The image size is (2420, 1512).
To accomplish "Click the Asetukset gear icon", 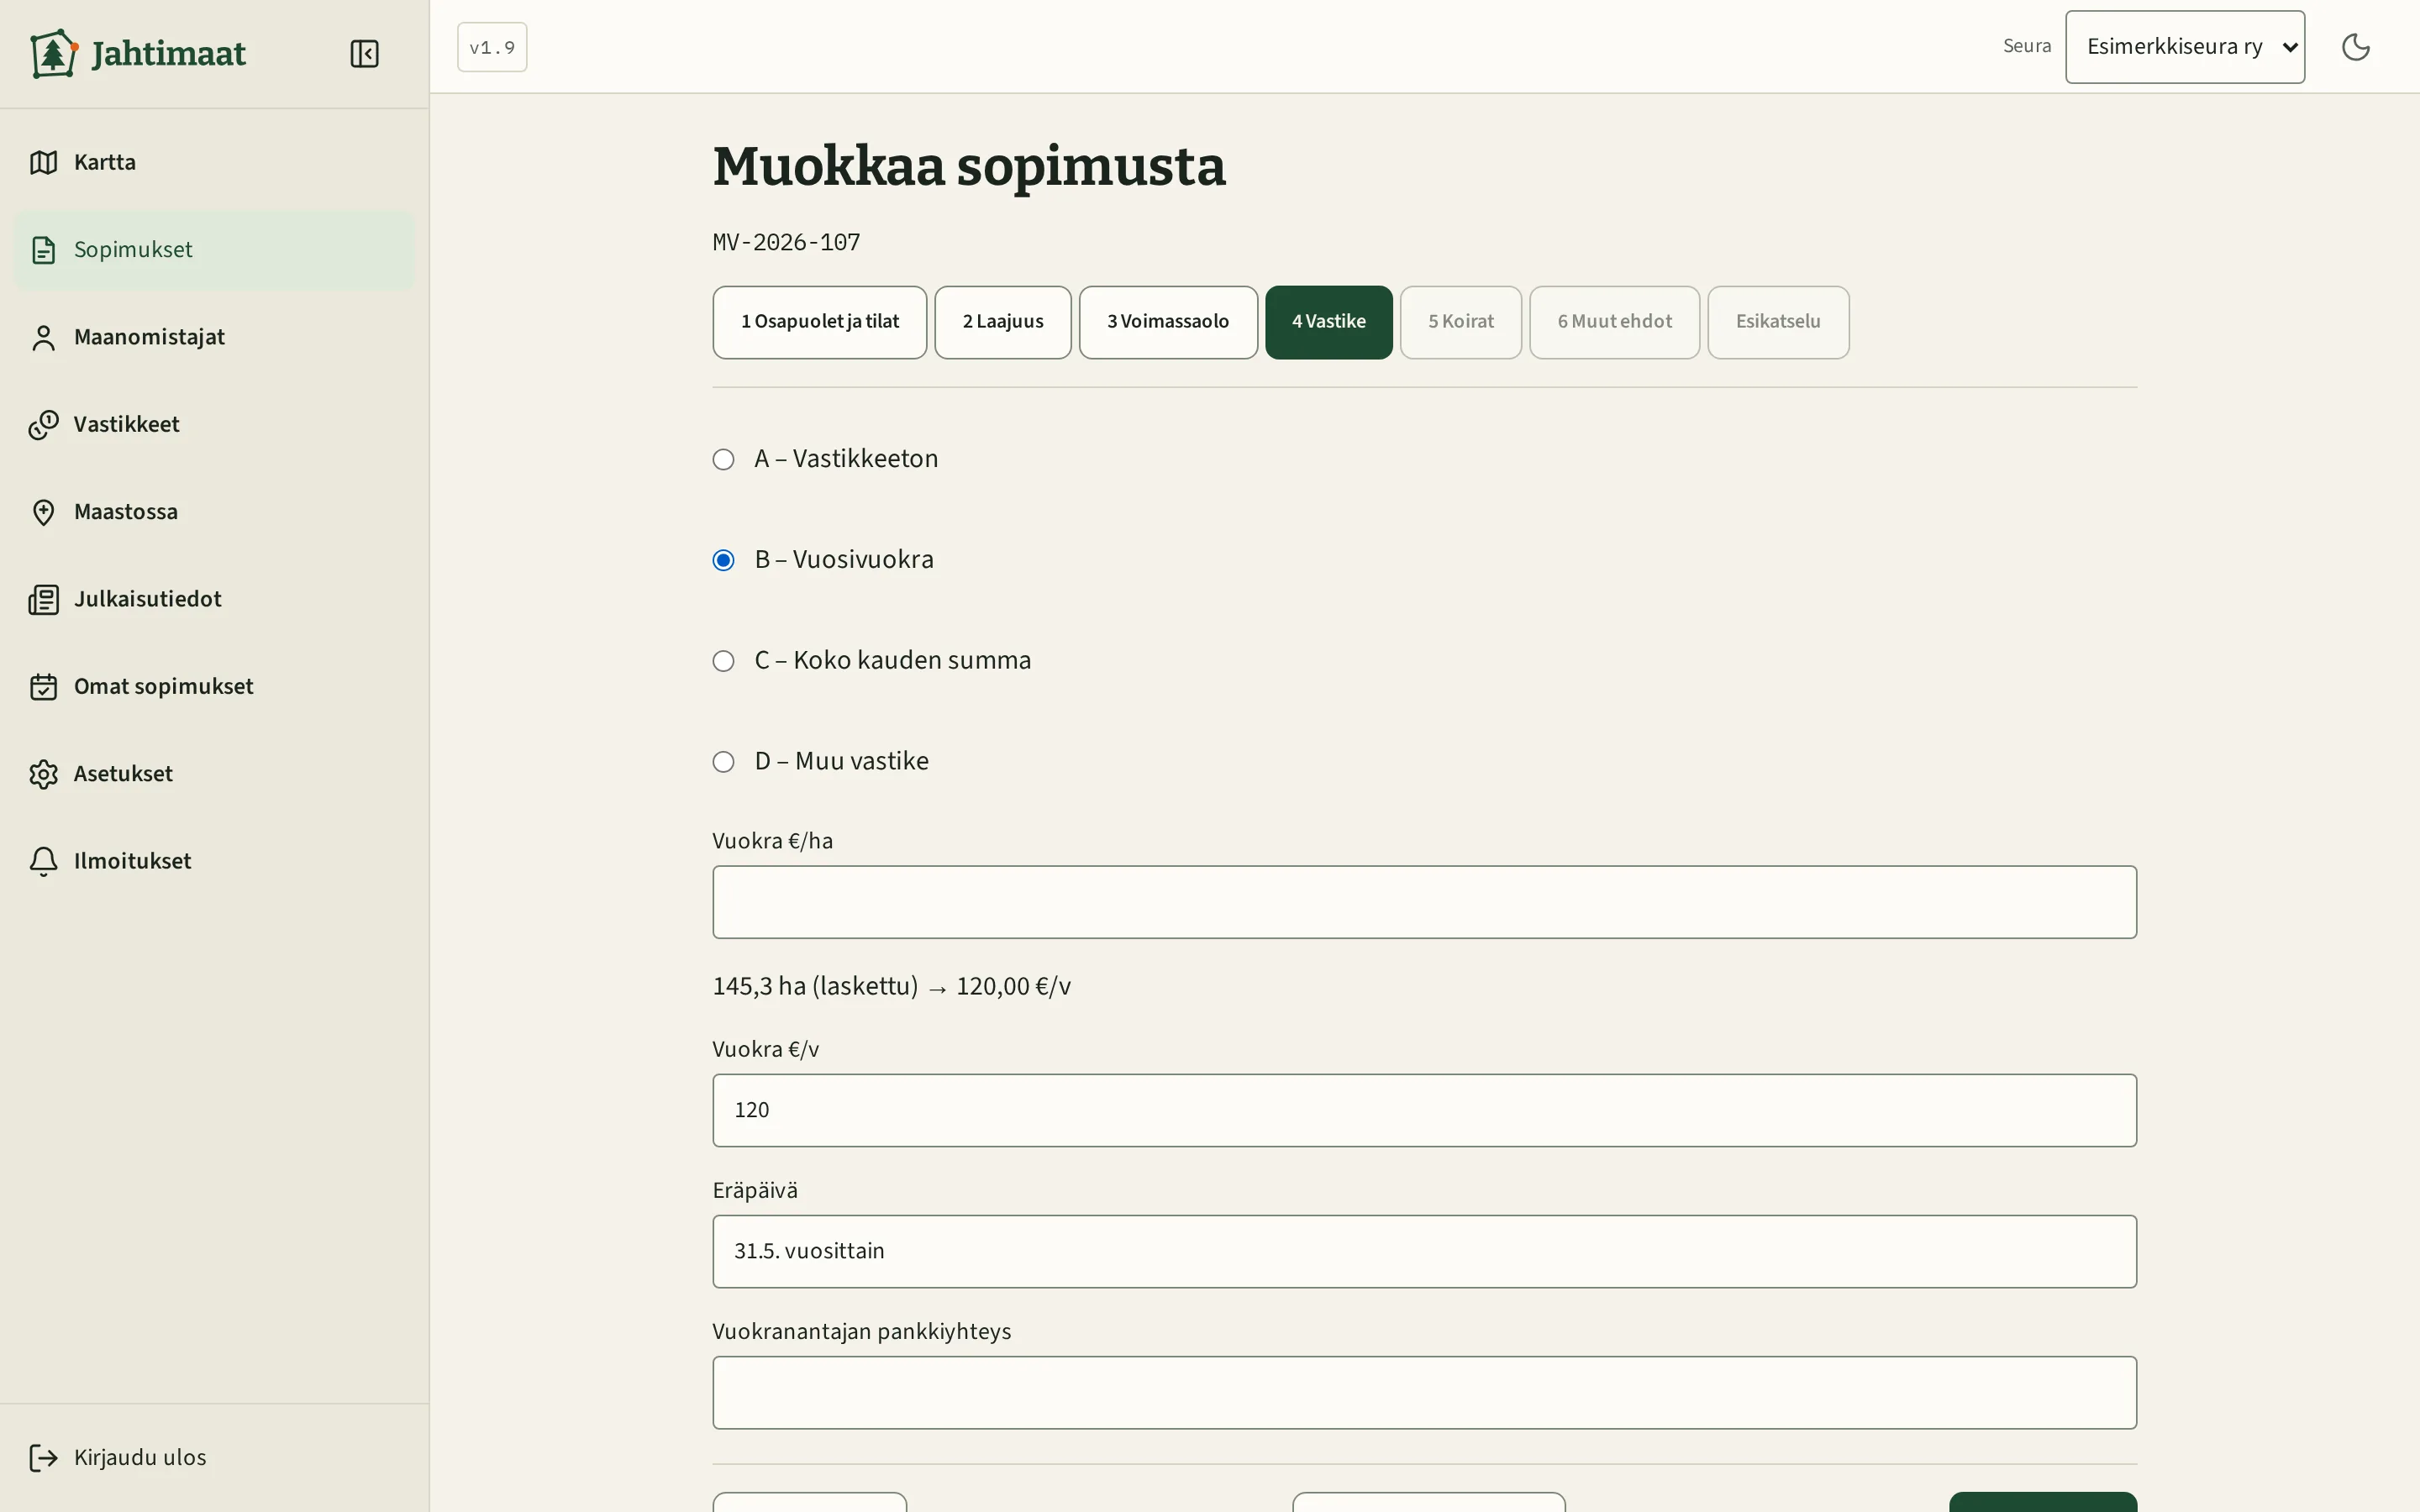I will click(43, 774).
